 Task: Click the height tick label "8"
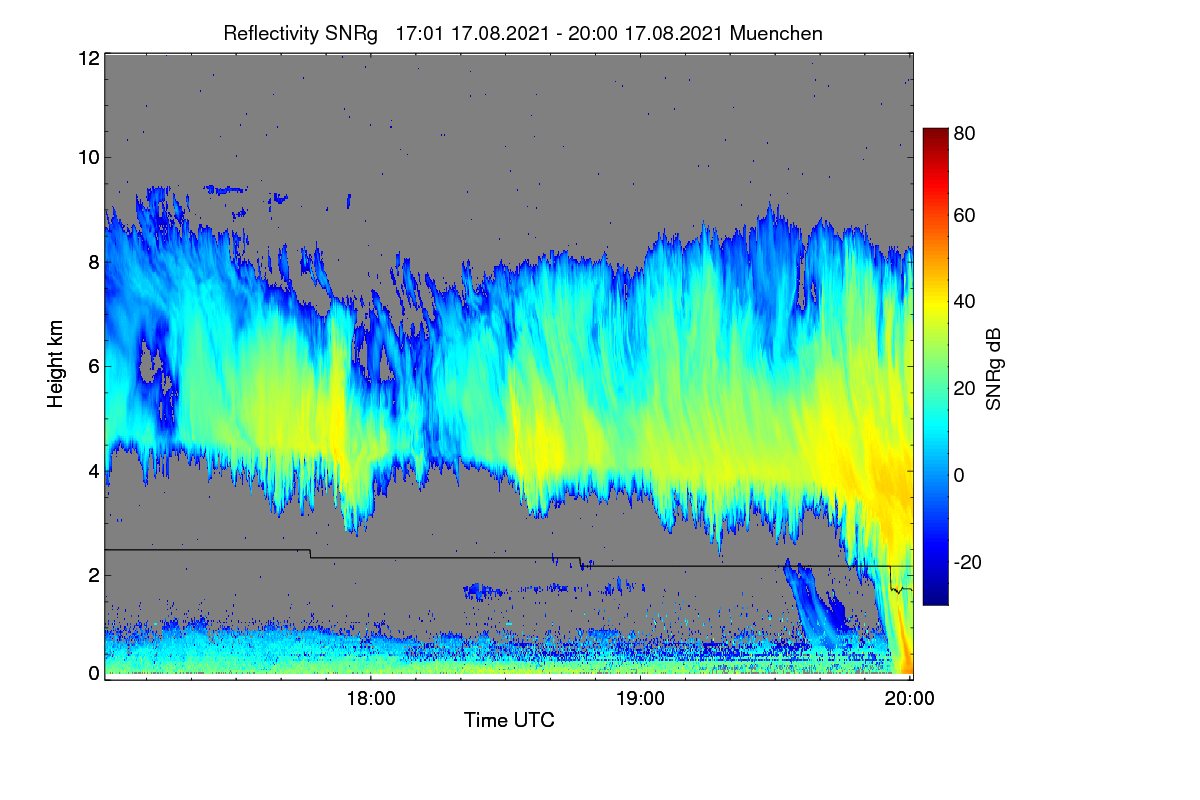point(93,262)
